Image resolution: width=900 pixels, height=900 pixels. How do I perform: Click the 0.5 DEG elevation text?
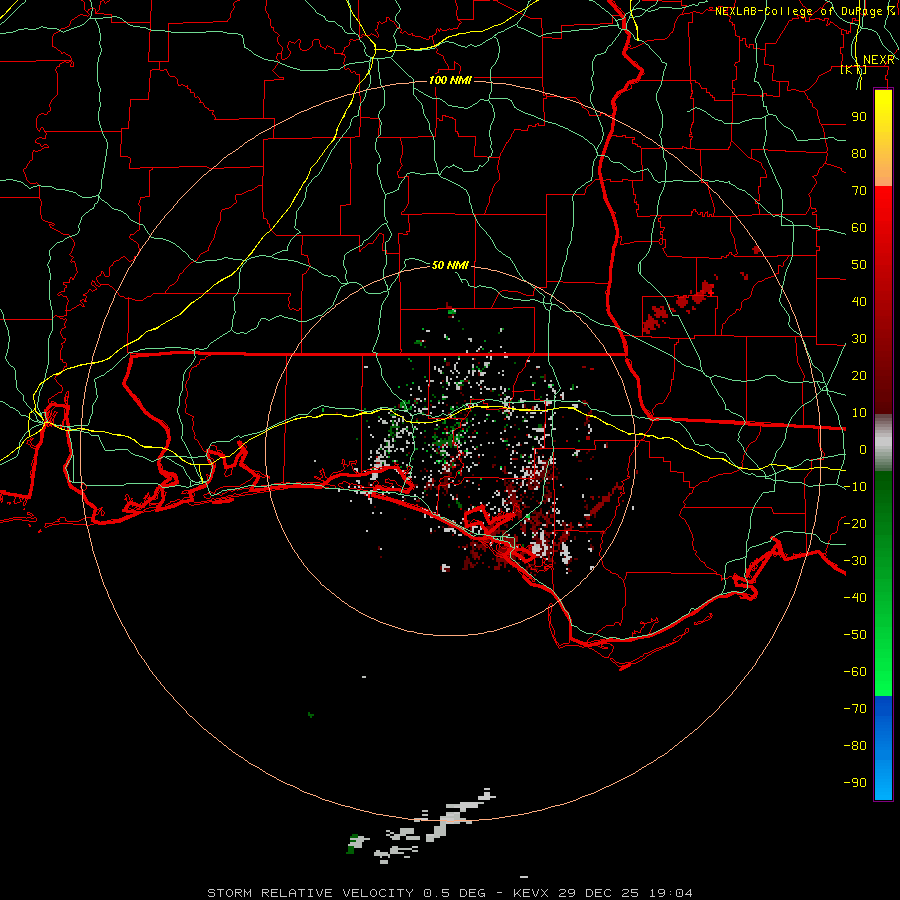[454, 893]
